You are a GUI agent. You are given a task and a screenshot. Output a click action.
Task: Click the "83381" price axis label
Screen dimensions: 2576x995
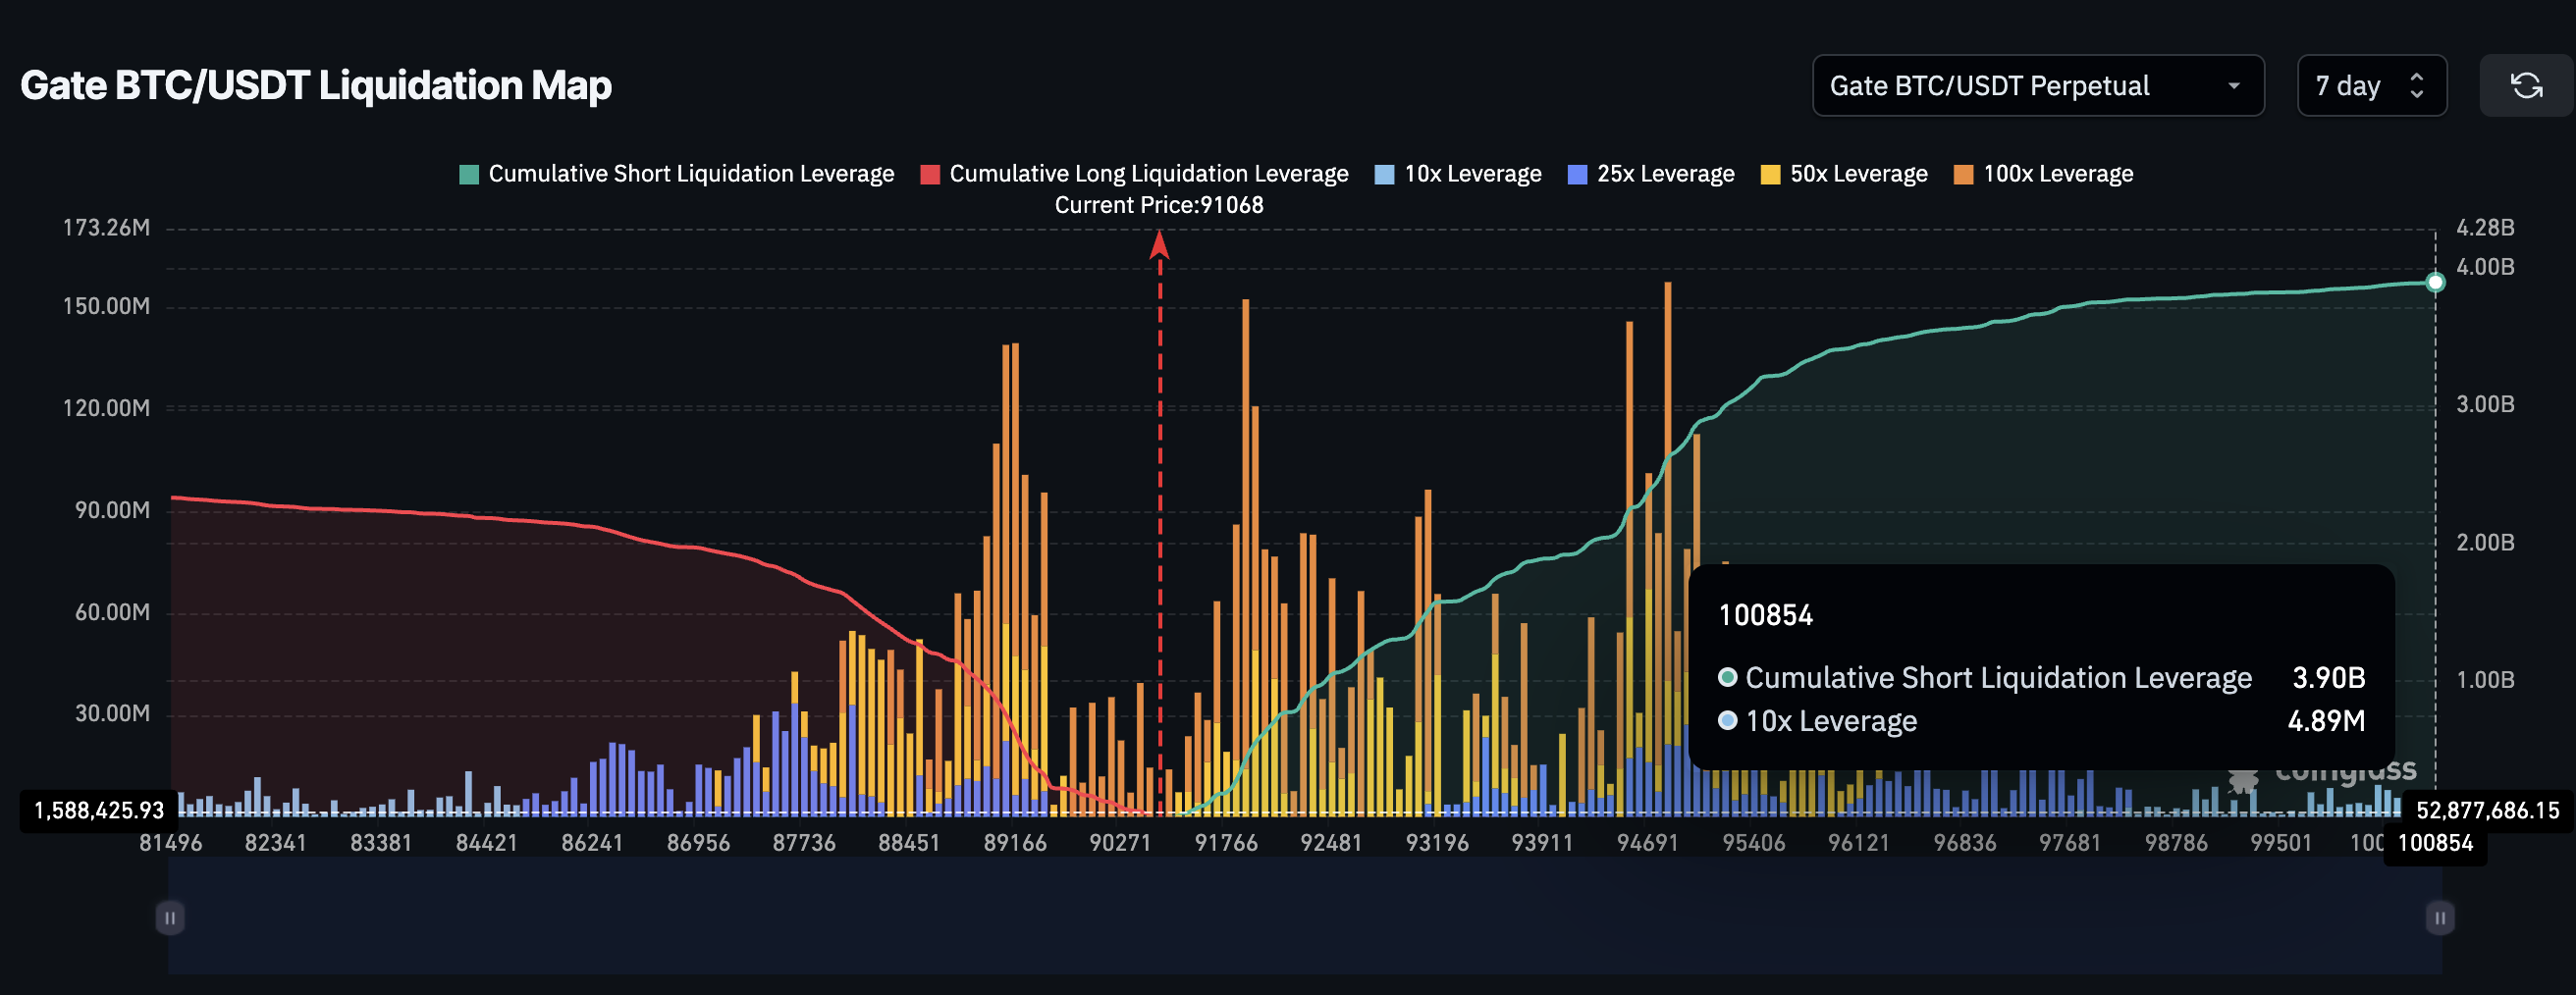pos(381,843)
